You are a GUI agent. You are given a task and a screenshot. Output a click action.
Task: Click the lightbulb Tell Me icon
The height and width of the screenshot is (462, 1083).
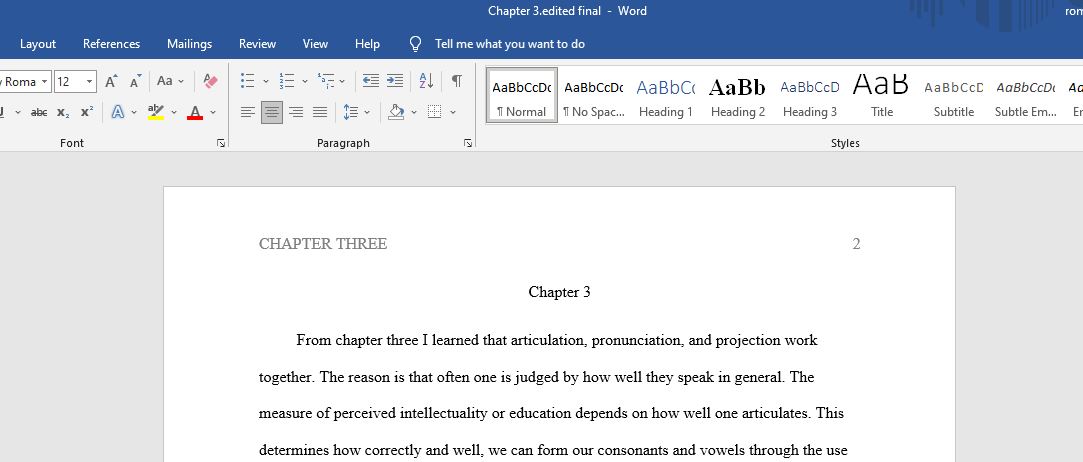coord(415,44)
